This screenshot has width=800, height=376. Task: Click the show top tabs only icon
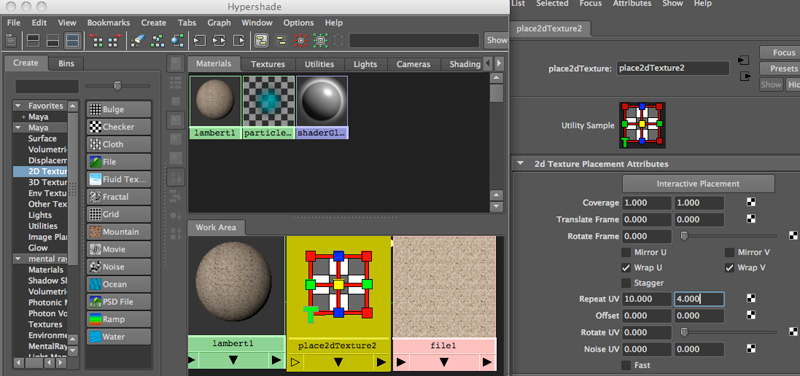(x=33, y=40)
